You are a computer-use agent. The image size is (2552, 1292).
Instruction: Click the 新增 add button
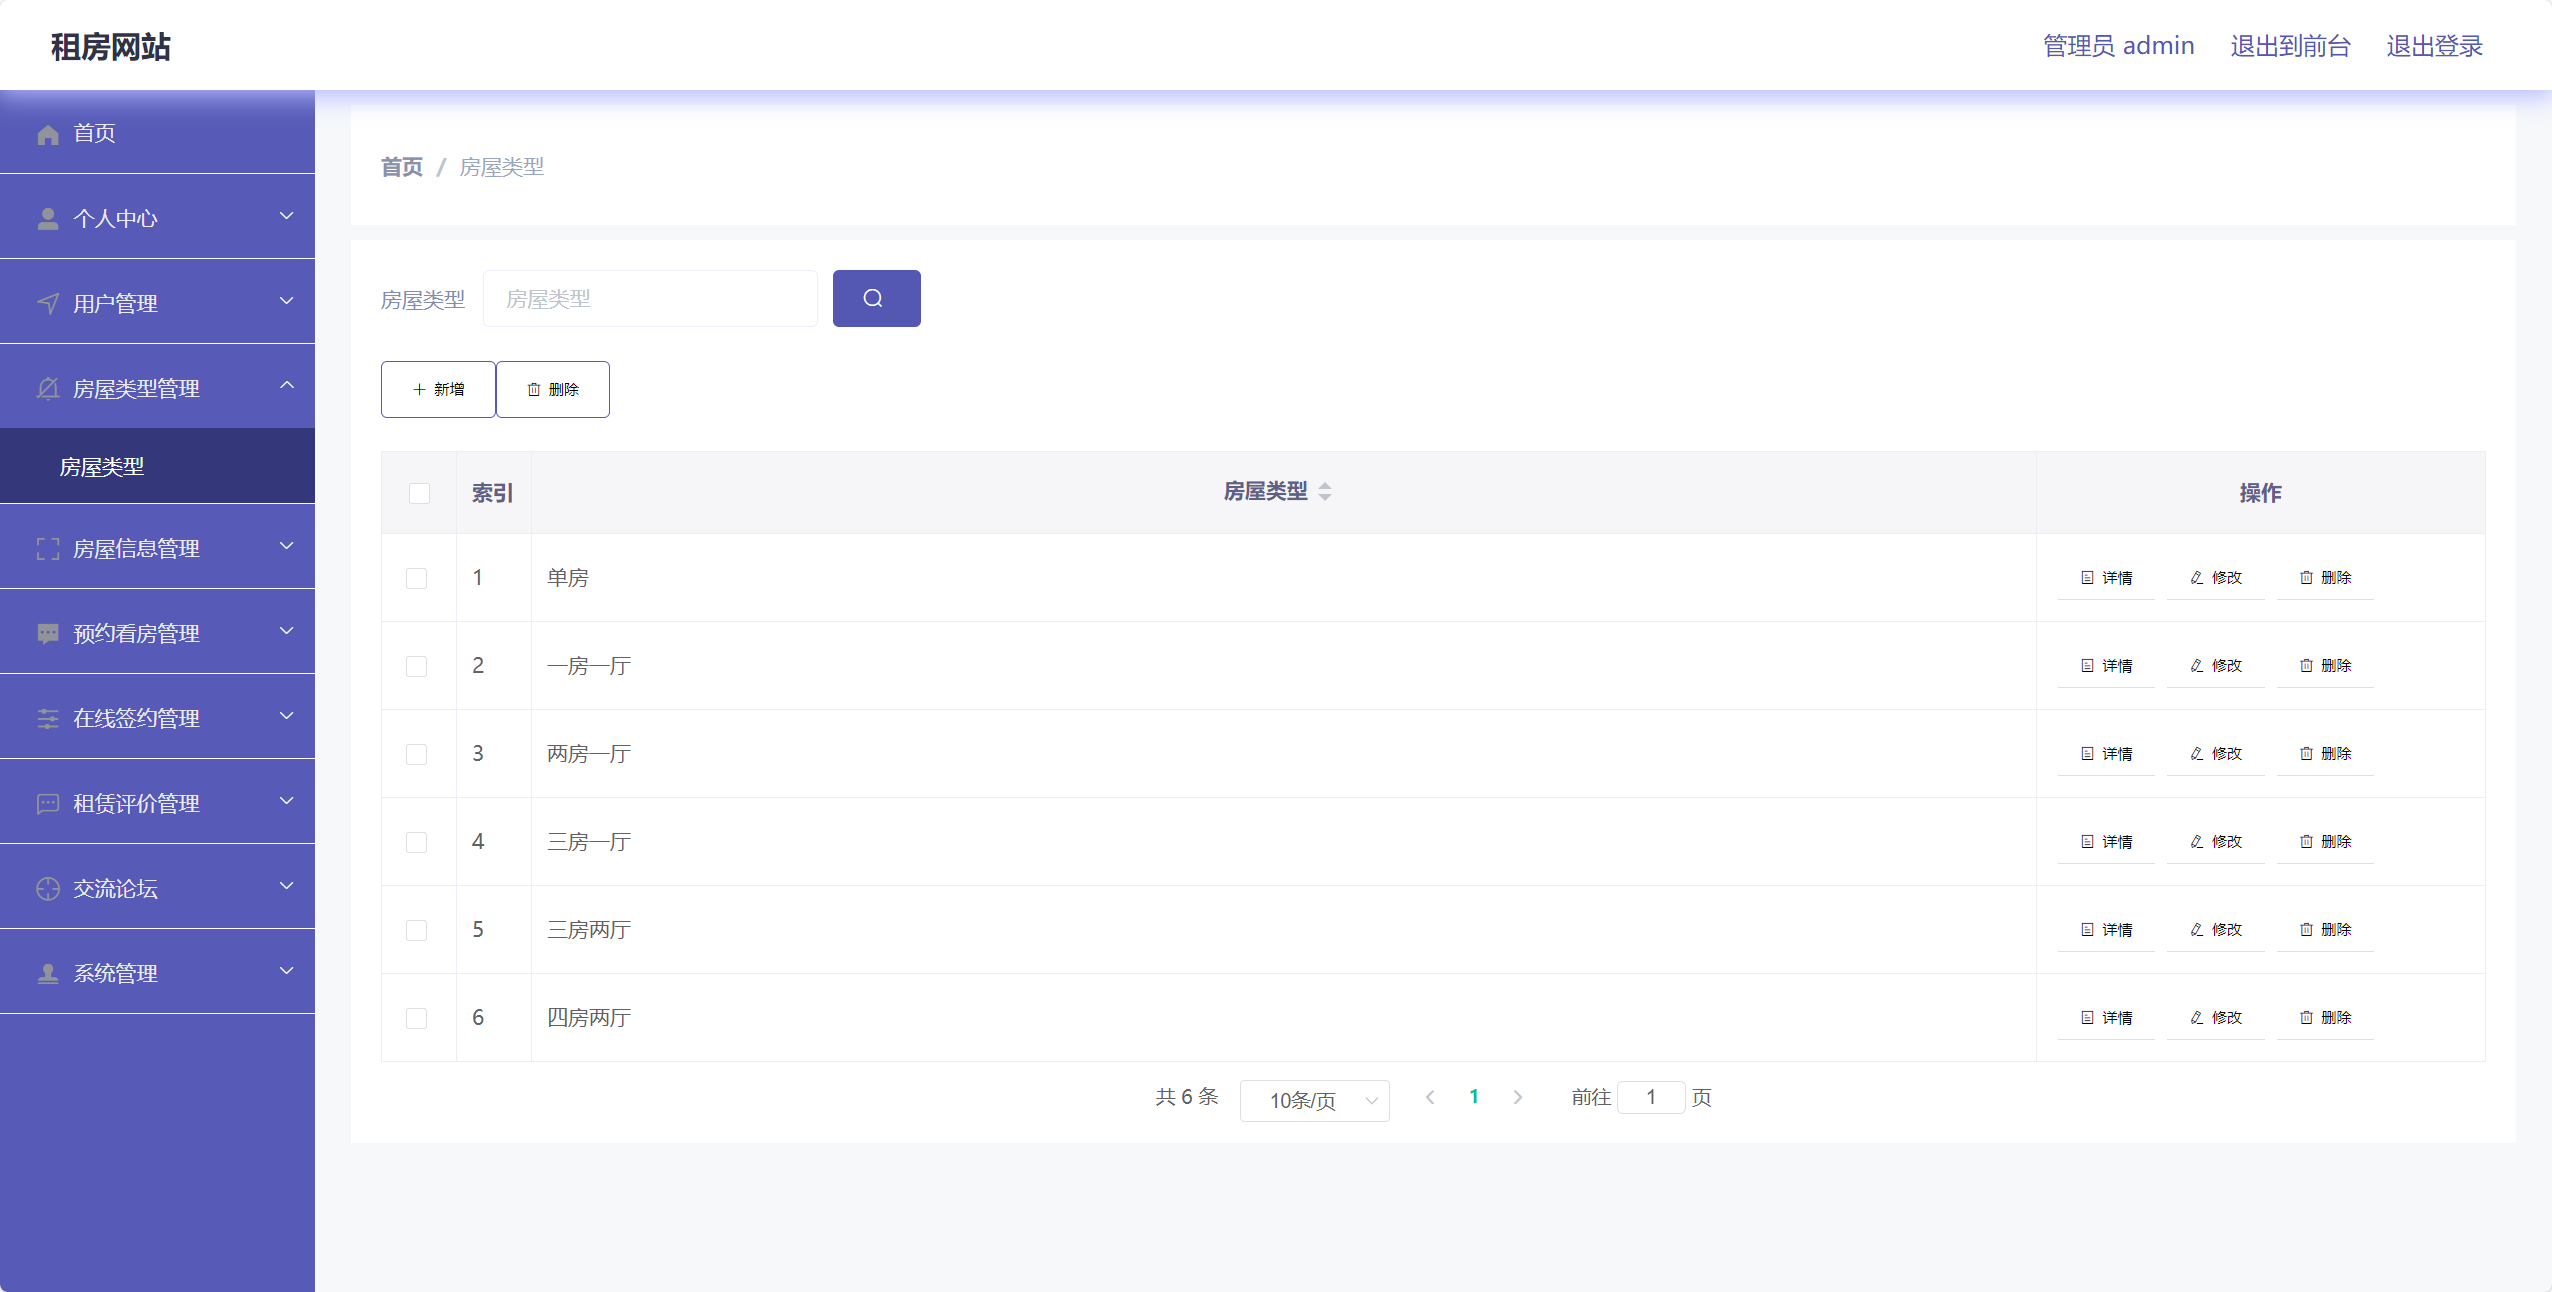click(x=437, y=389)
